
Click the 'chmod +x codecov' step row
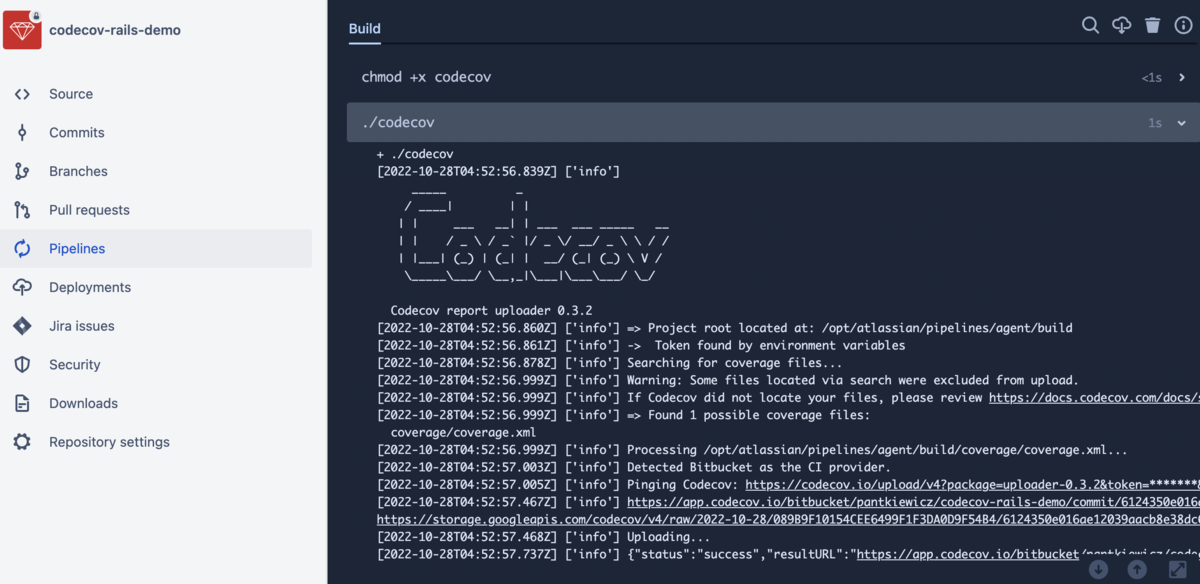[771, 77]
